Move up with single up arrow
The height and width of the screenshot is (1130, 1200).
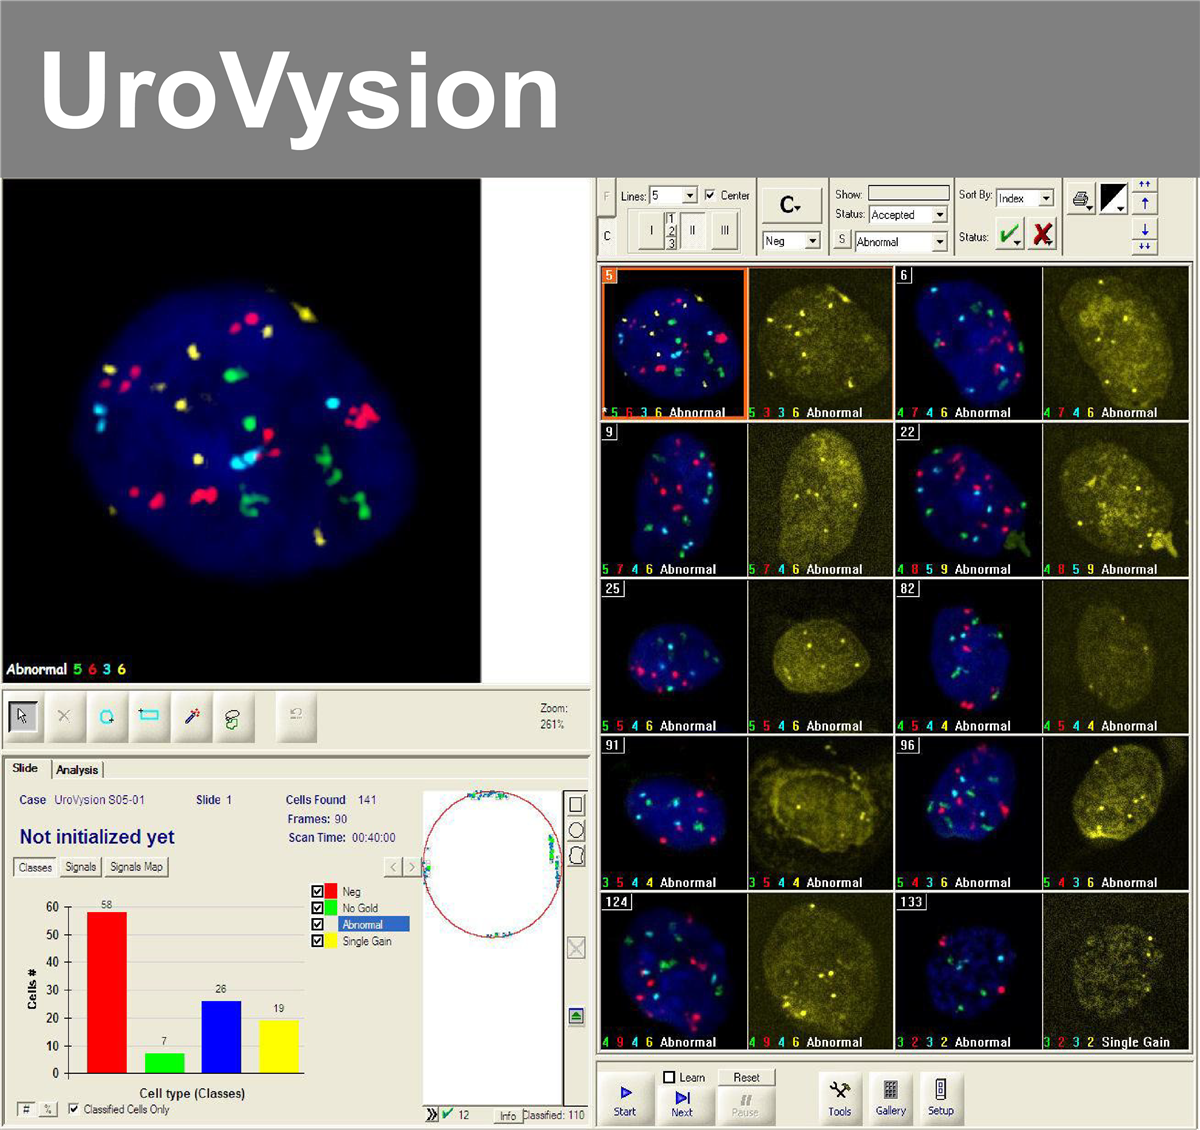[x=1145, y=203]
